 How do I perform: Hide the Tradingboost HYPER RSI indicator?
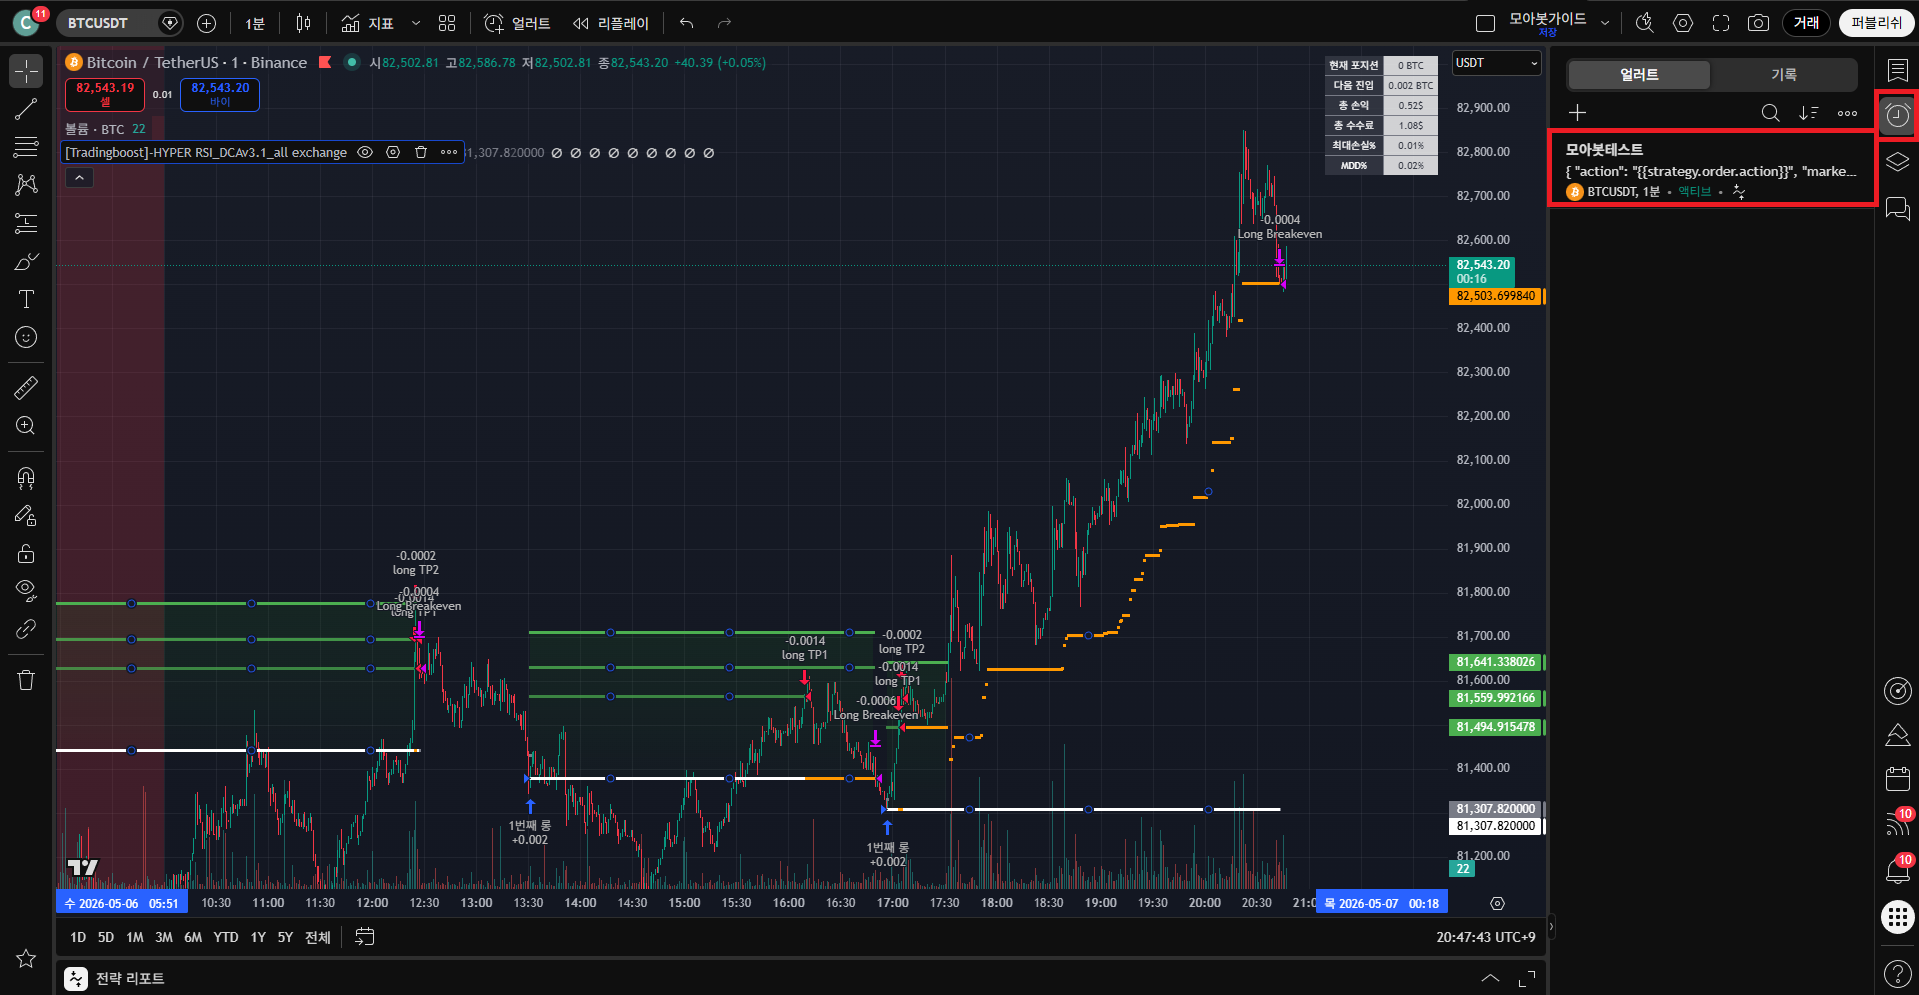(365, 152)
